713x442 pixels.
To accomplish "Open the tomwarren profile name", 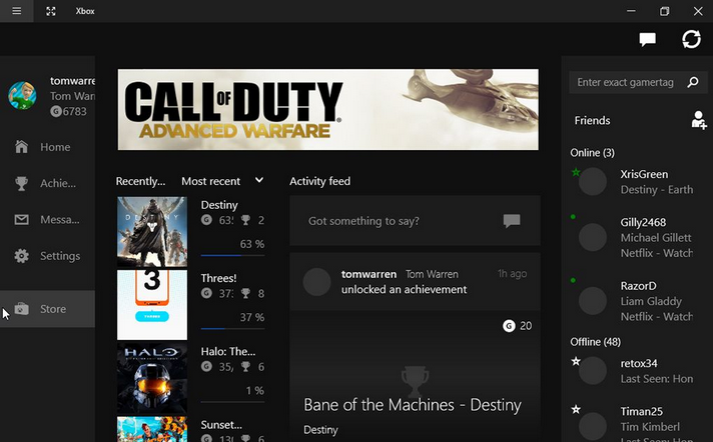I will (x=72, y=81).
